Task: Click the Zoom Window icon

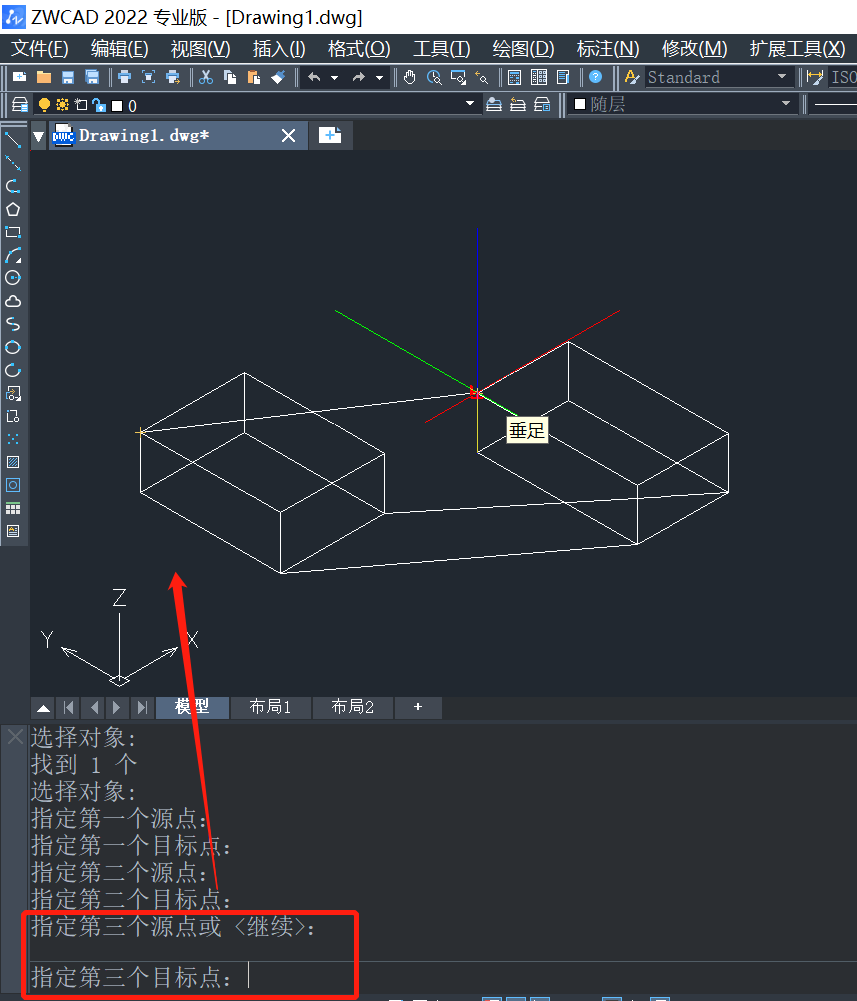Action: [x=459, y=77]
